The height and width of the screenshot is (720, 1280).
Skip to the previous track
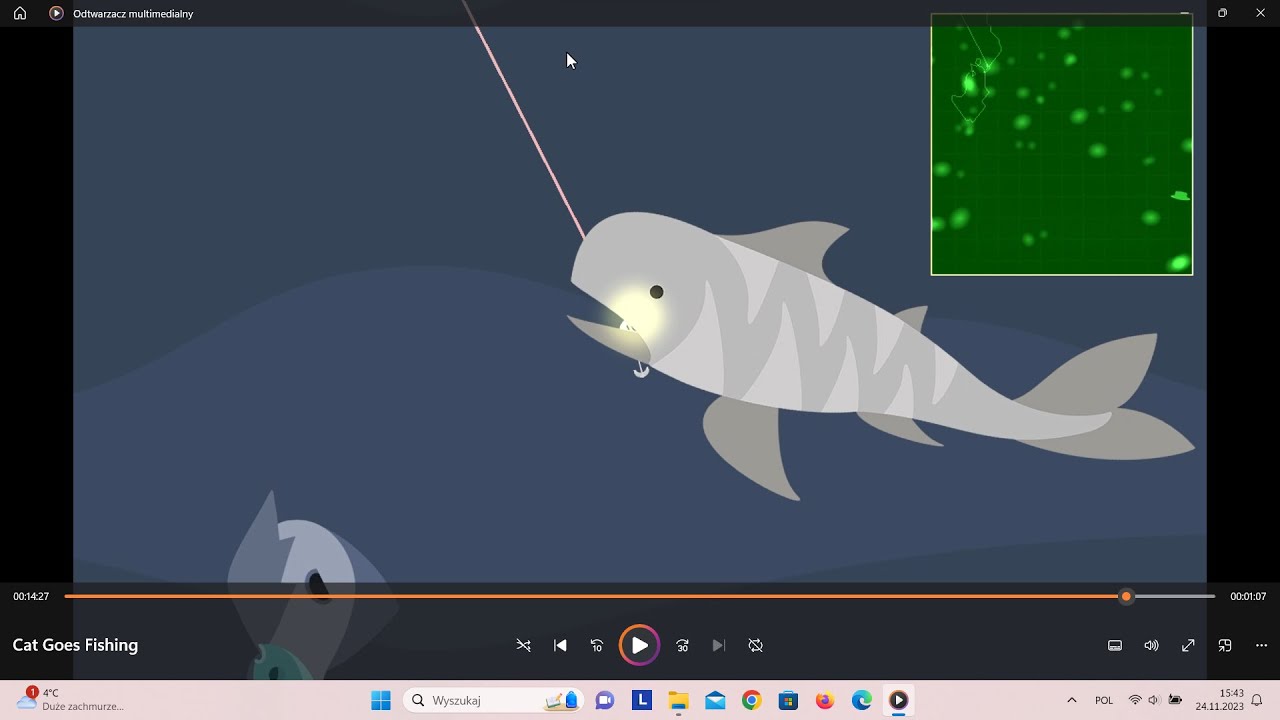(560, 646)
